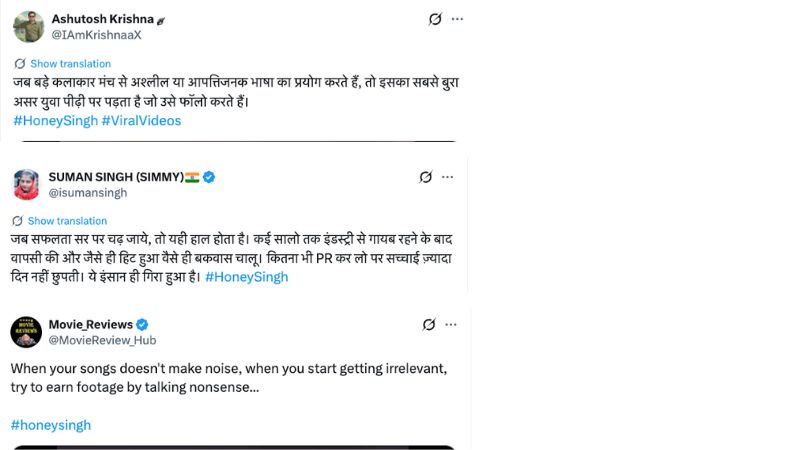Image resolution: width=800 pixels, height=450 pixels.
Task: Open the more options menu on Ashutosh Krishna's post
Action: point(457,19)
